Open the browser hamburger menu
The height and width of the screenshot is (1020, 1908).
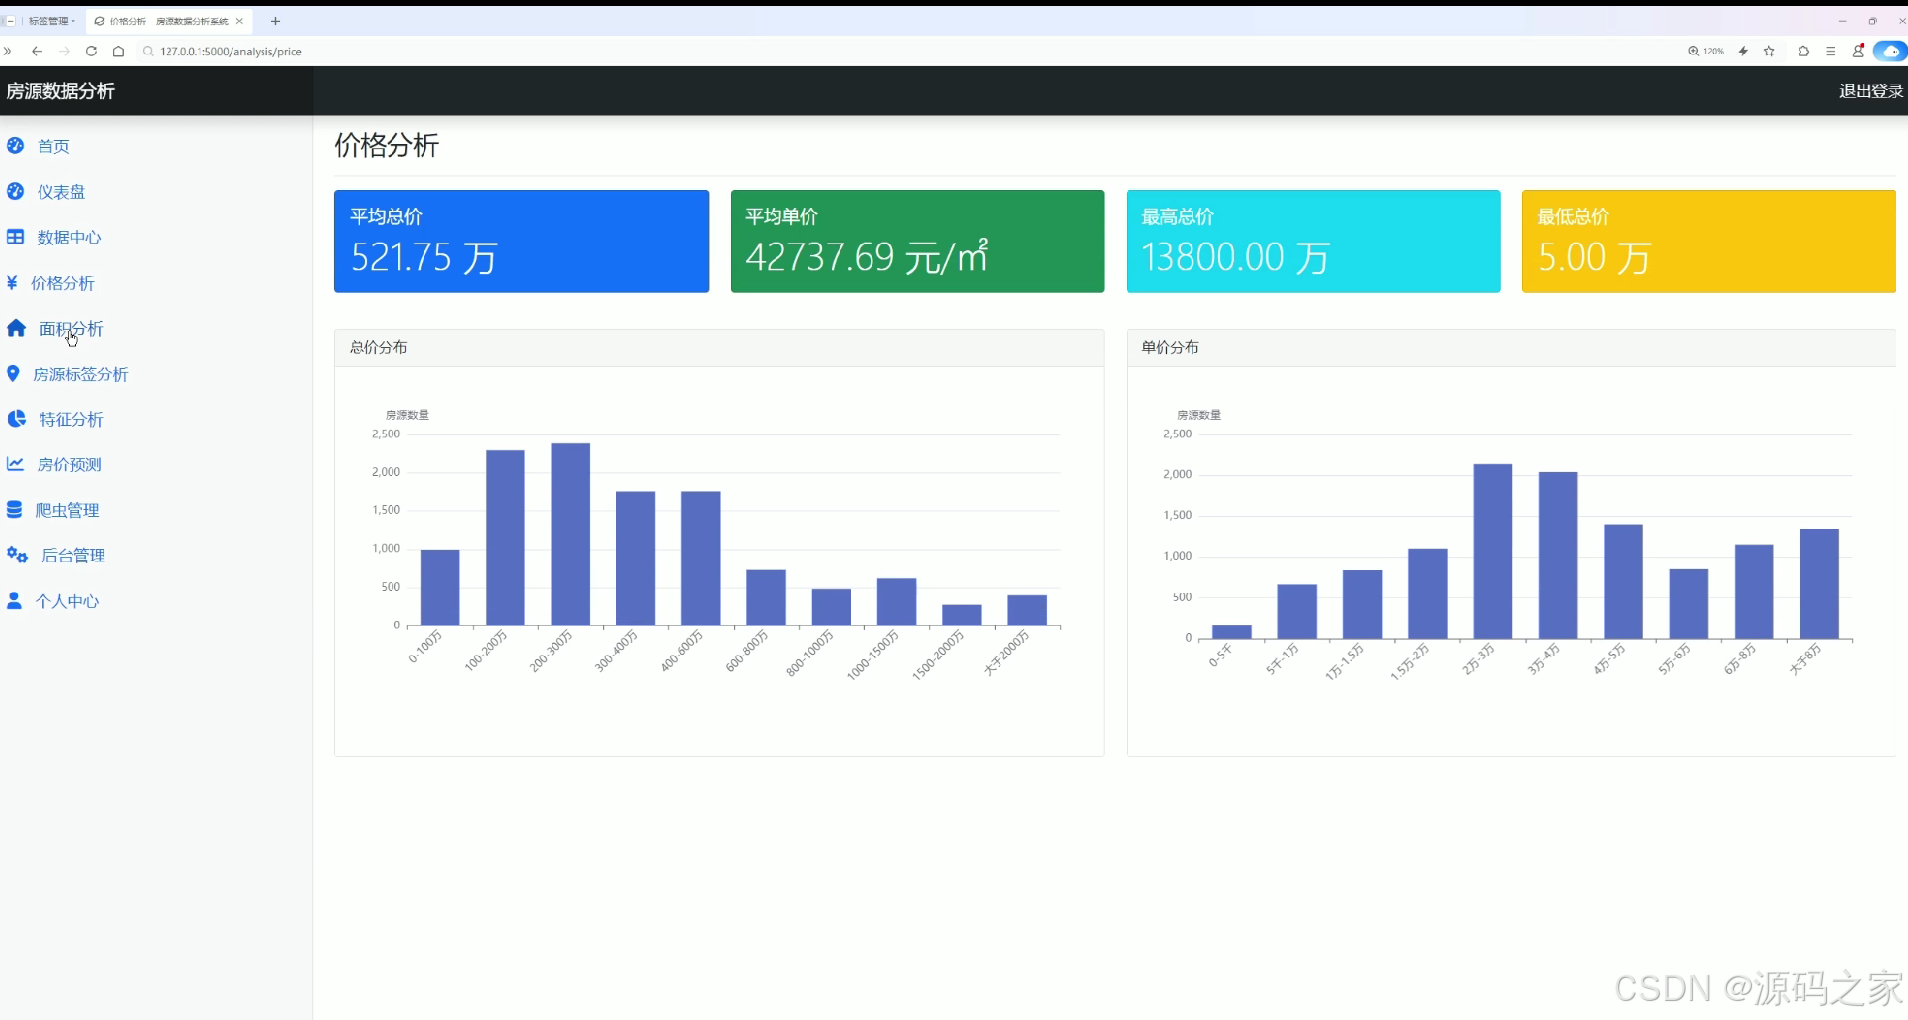coord(1831,51)
